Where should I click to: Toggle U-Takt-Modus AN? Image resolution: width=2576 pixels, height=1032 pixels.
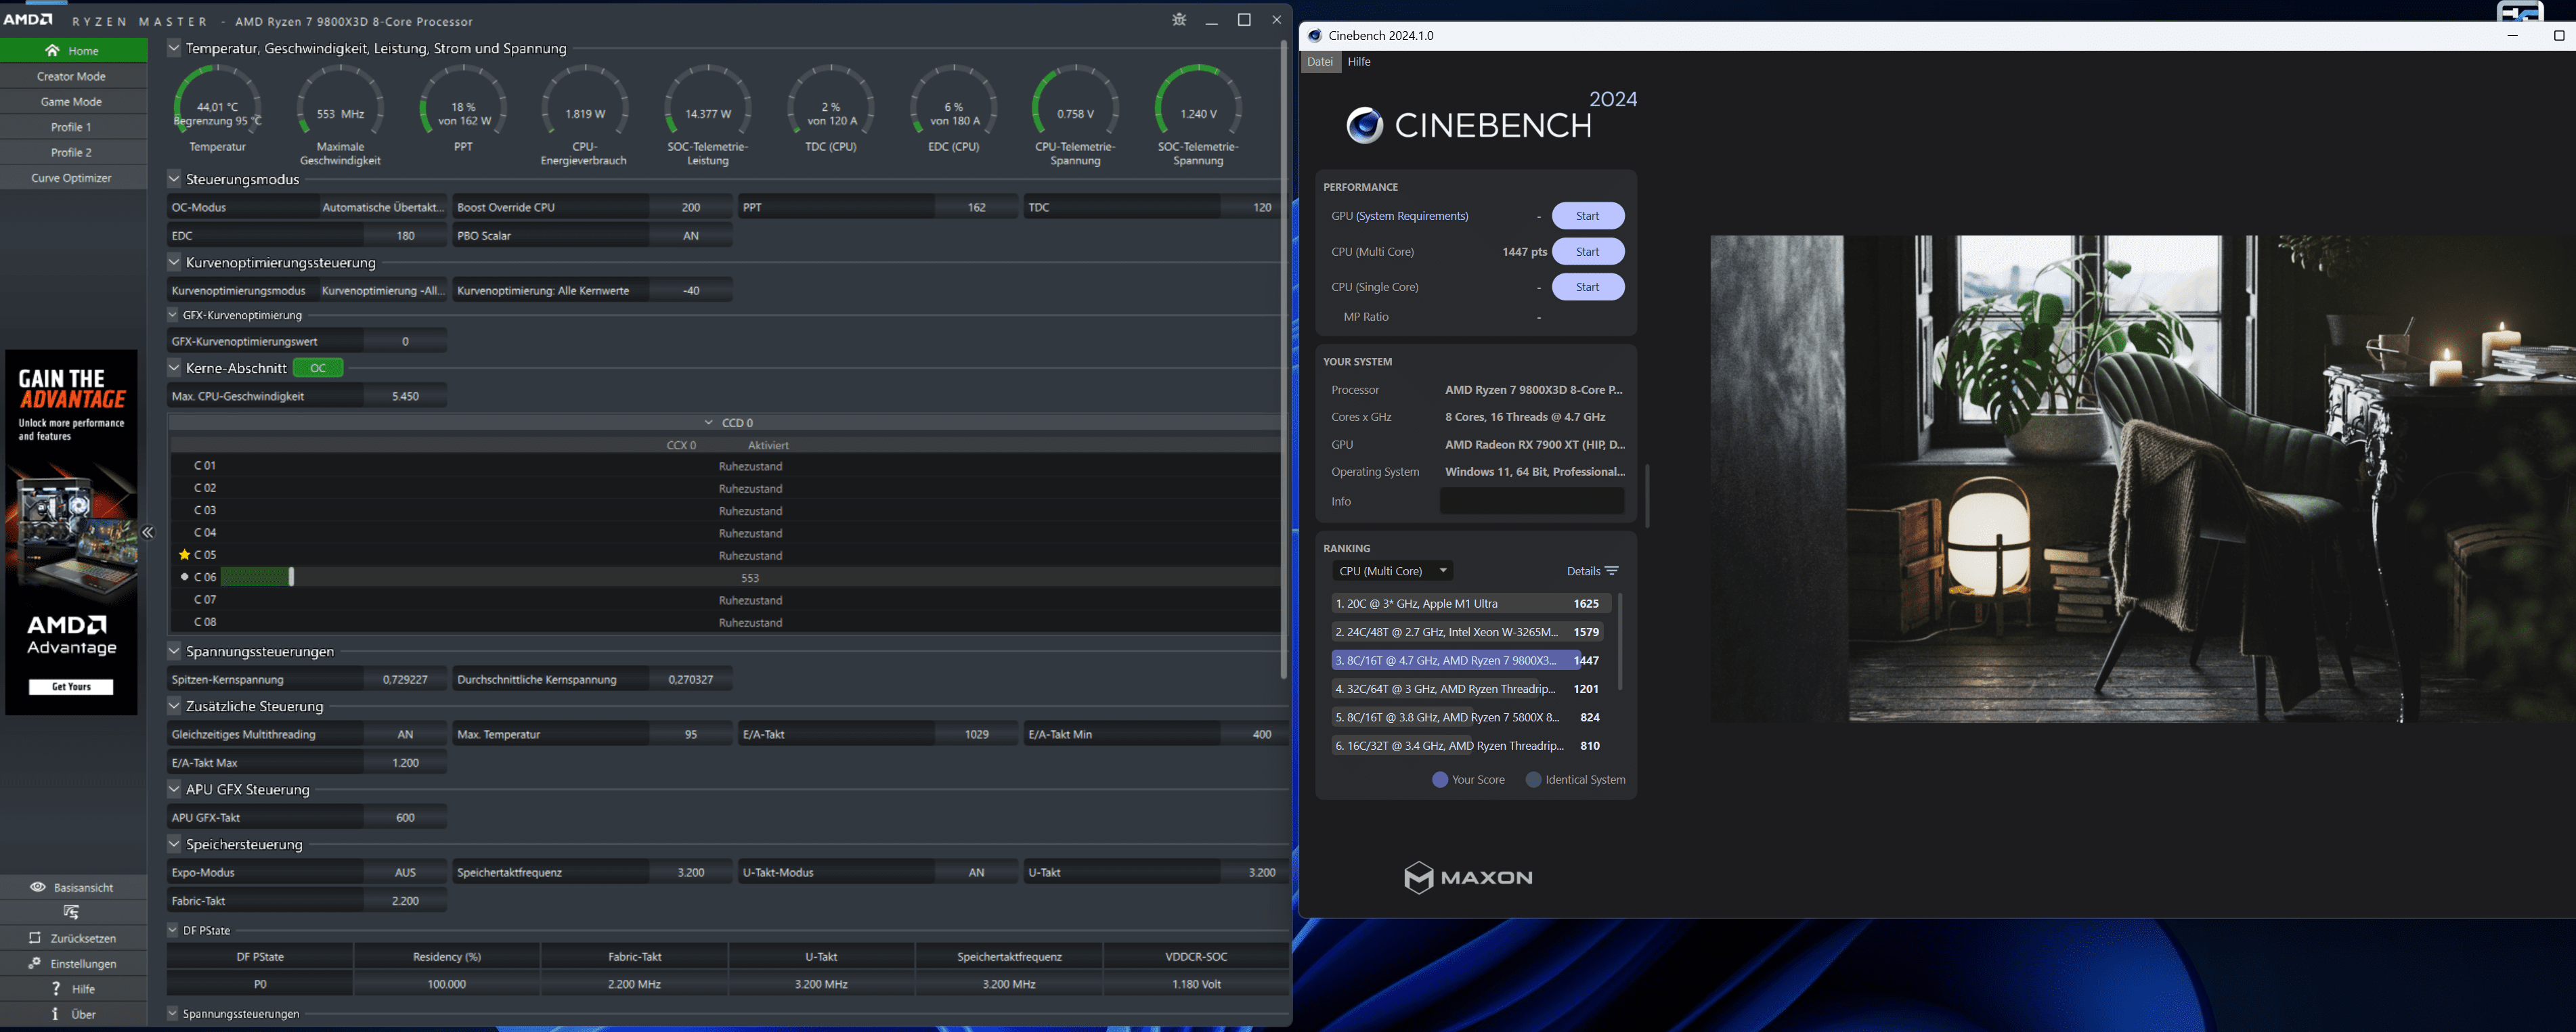(976, 872)
